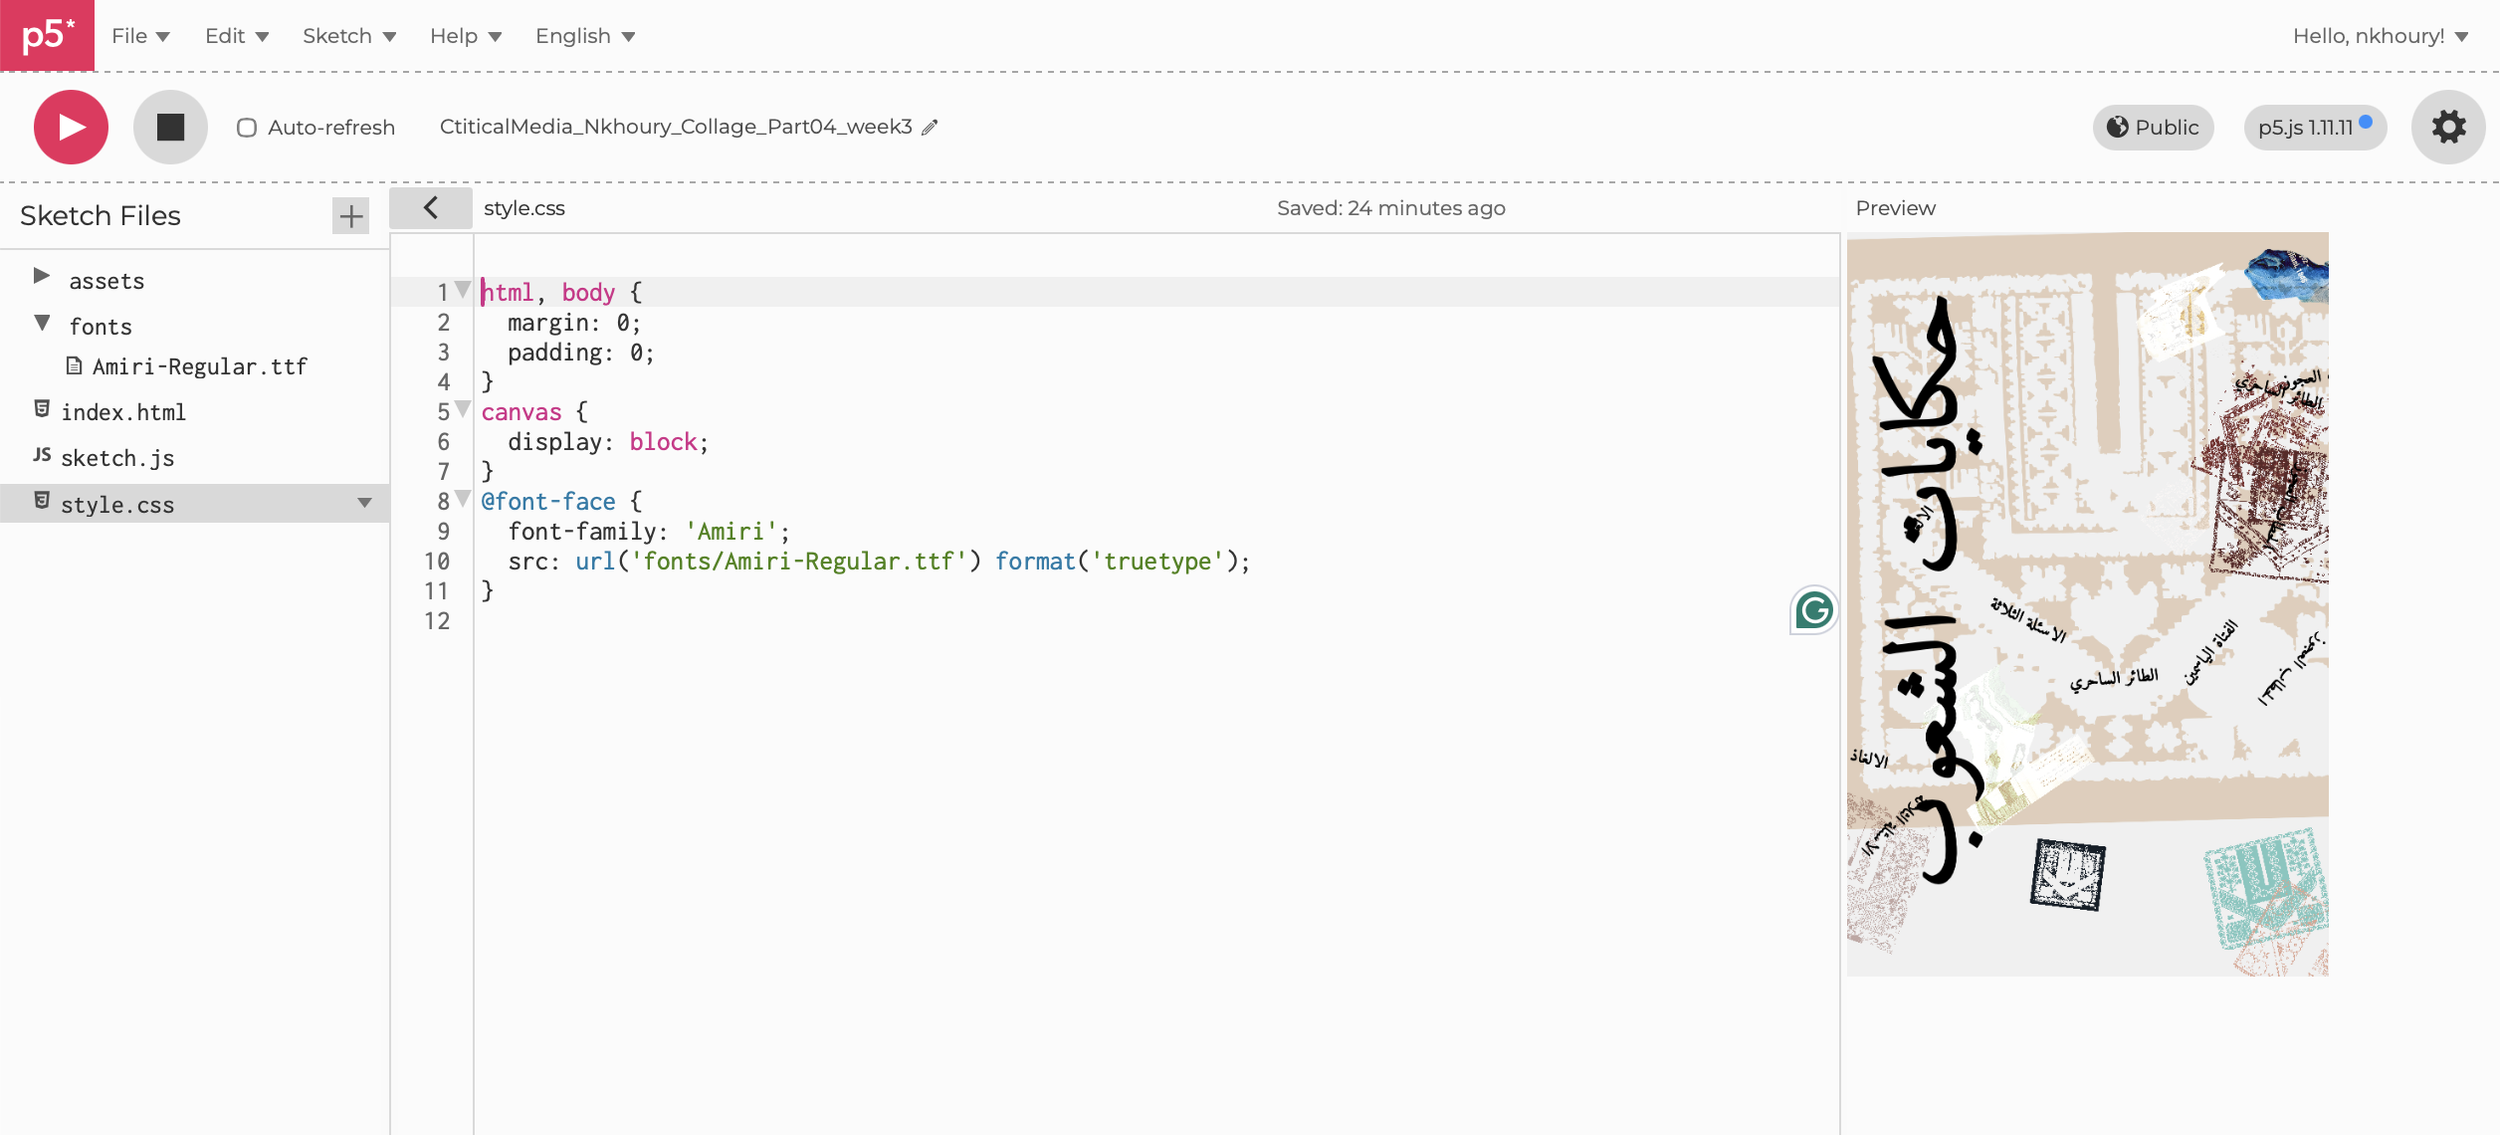This screenshot has height=1135, width=2500.
Task: Stop the running sketch
Action: 170,127
